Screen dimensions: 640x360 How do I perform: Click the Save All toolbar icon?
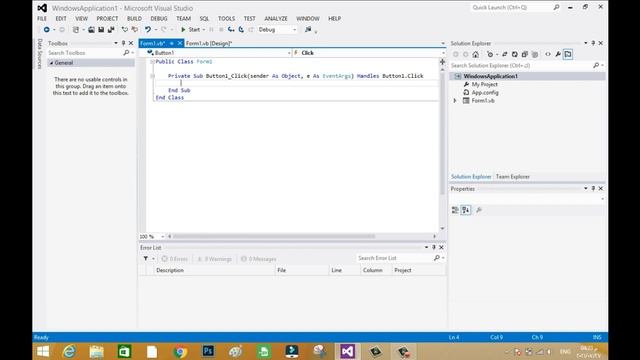pyautogui.click(x=111, y=29)
